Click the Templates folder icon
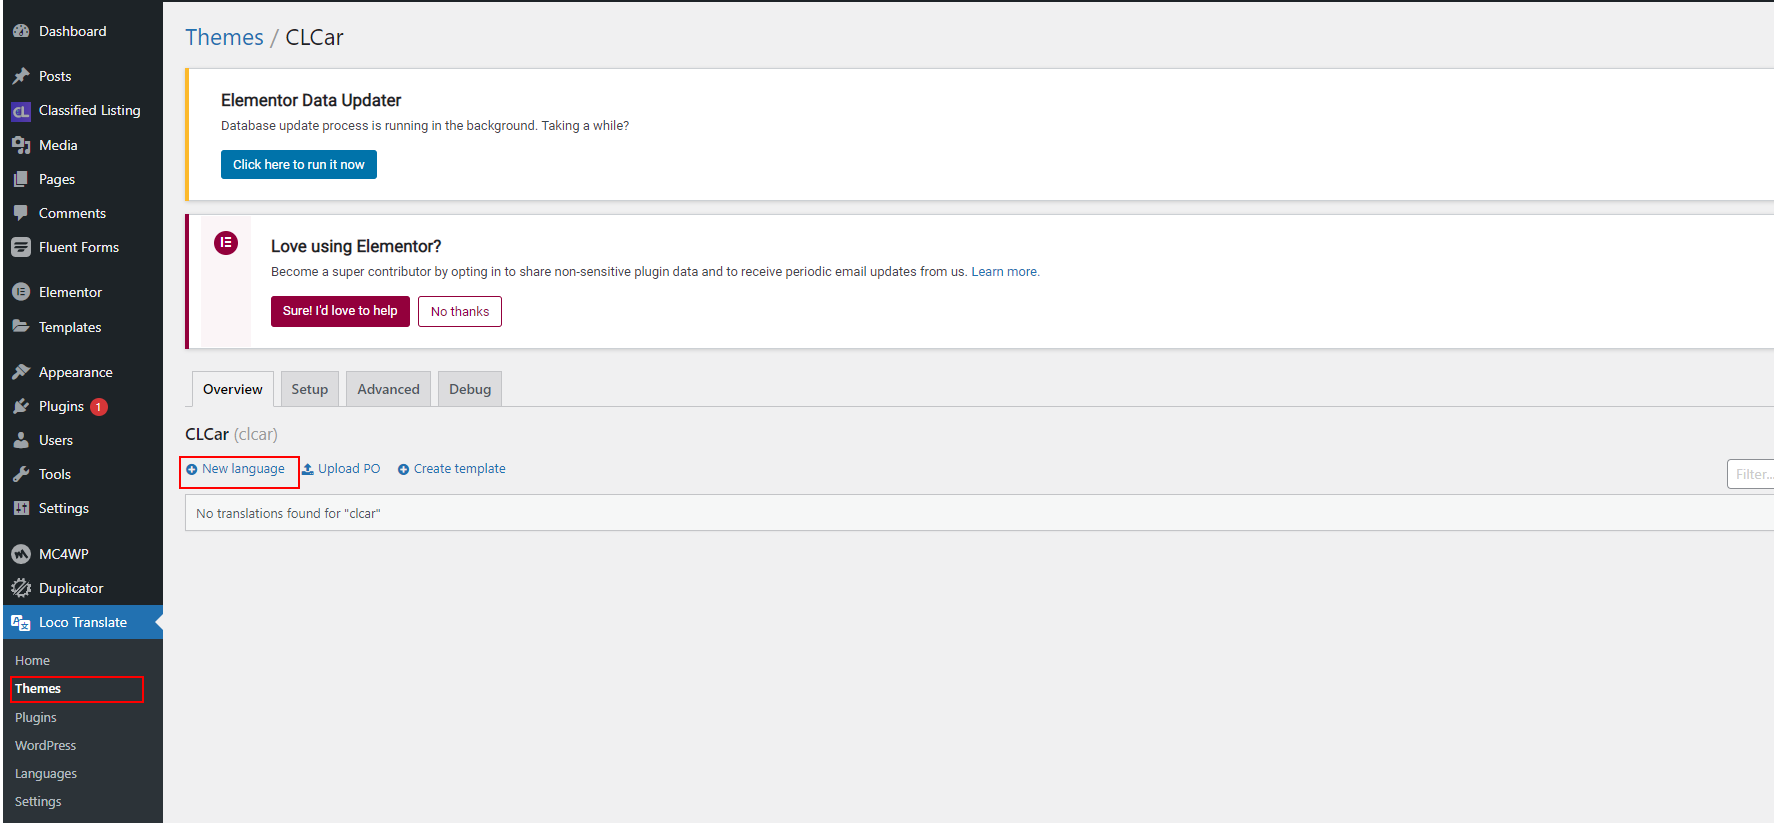Screen dimensions: 1774x823 (x=21, y=327)
